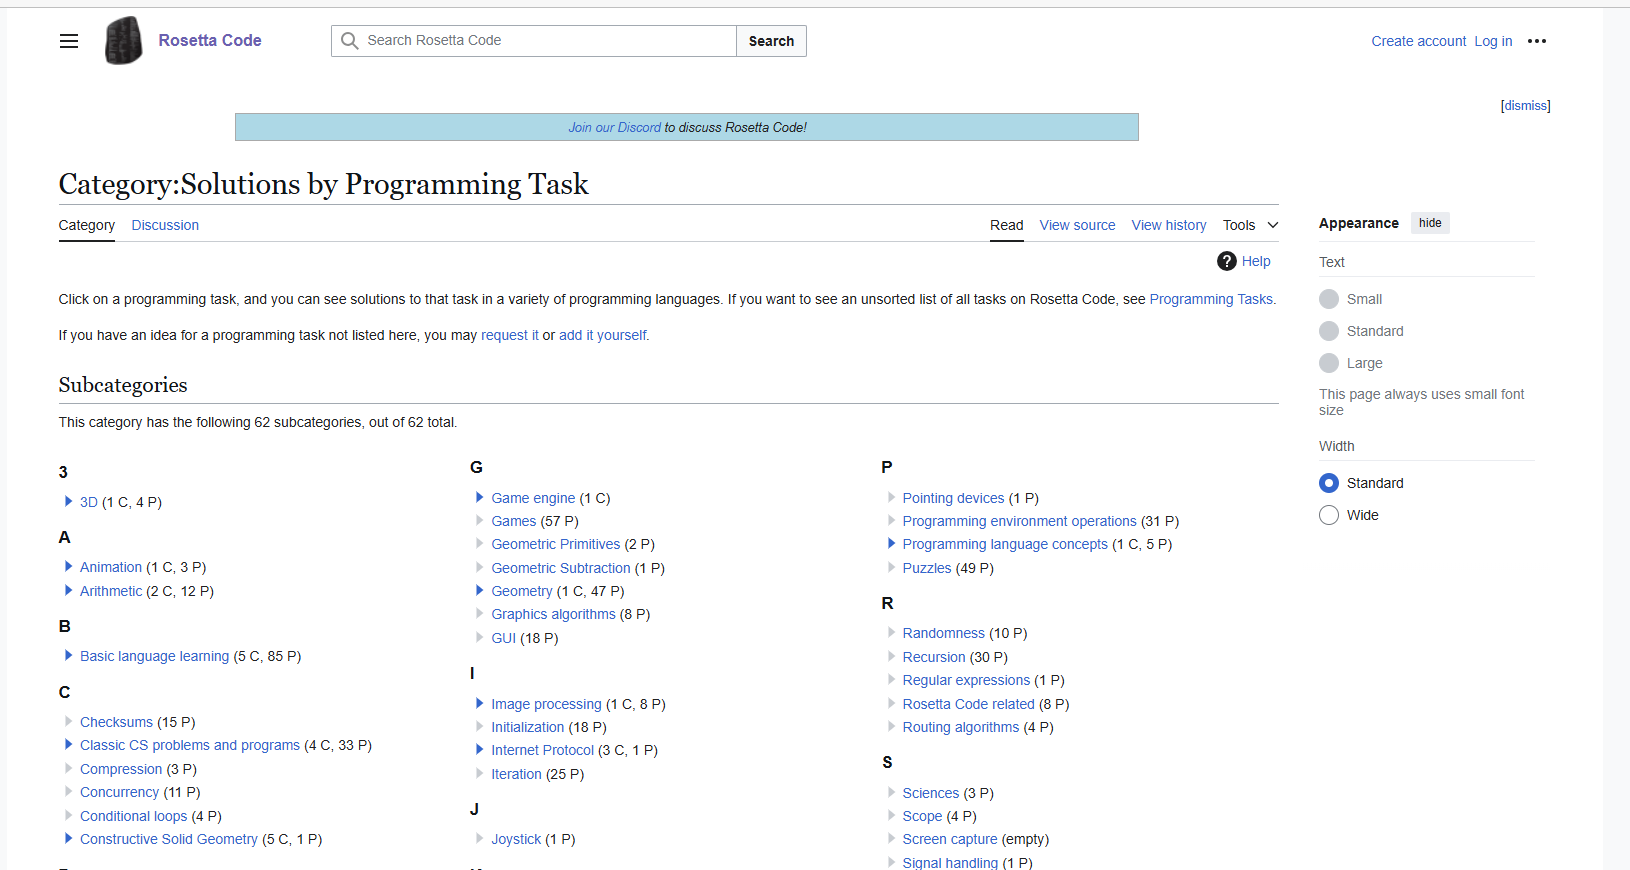Open the Joystick category link
Screen dimensions: 1630x870
[x=516, y=839]
